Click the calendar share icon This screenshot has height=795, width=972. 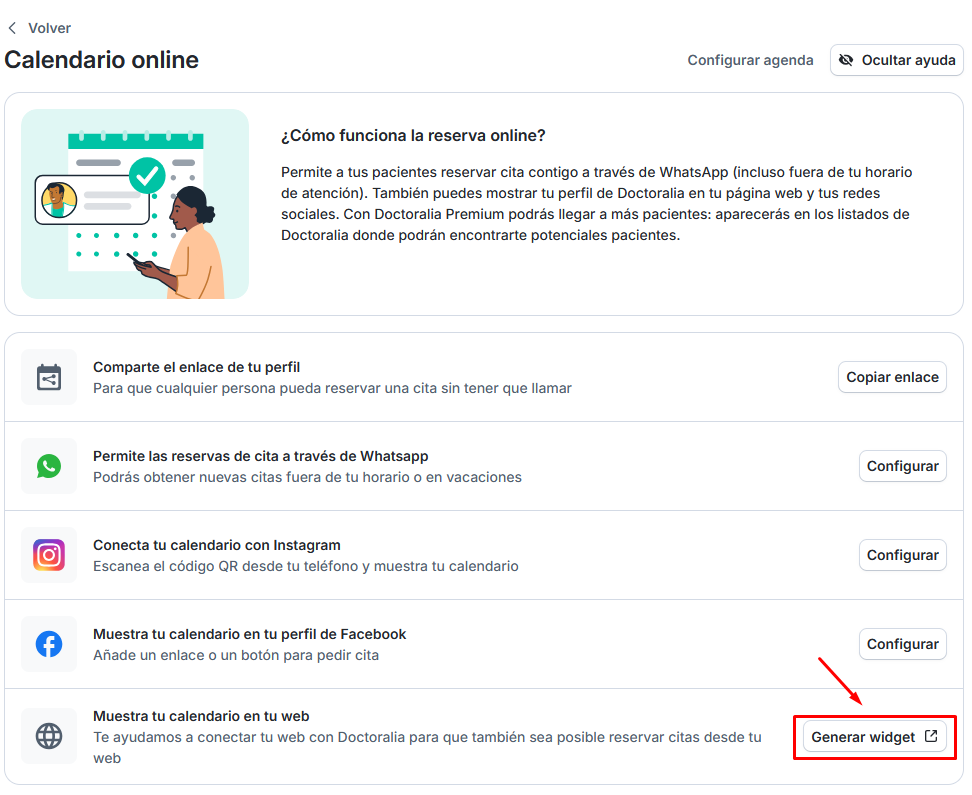coord(49,377)
